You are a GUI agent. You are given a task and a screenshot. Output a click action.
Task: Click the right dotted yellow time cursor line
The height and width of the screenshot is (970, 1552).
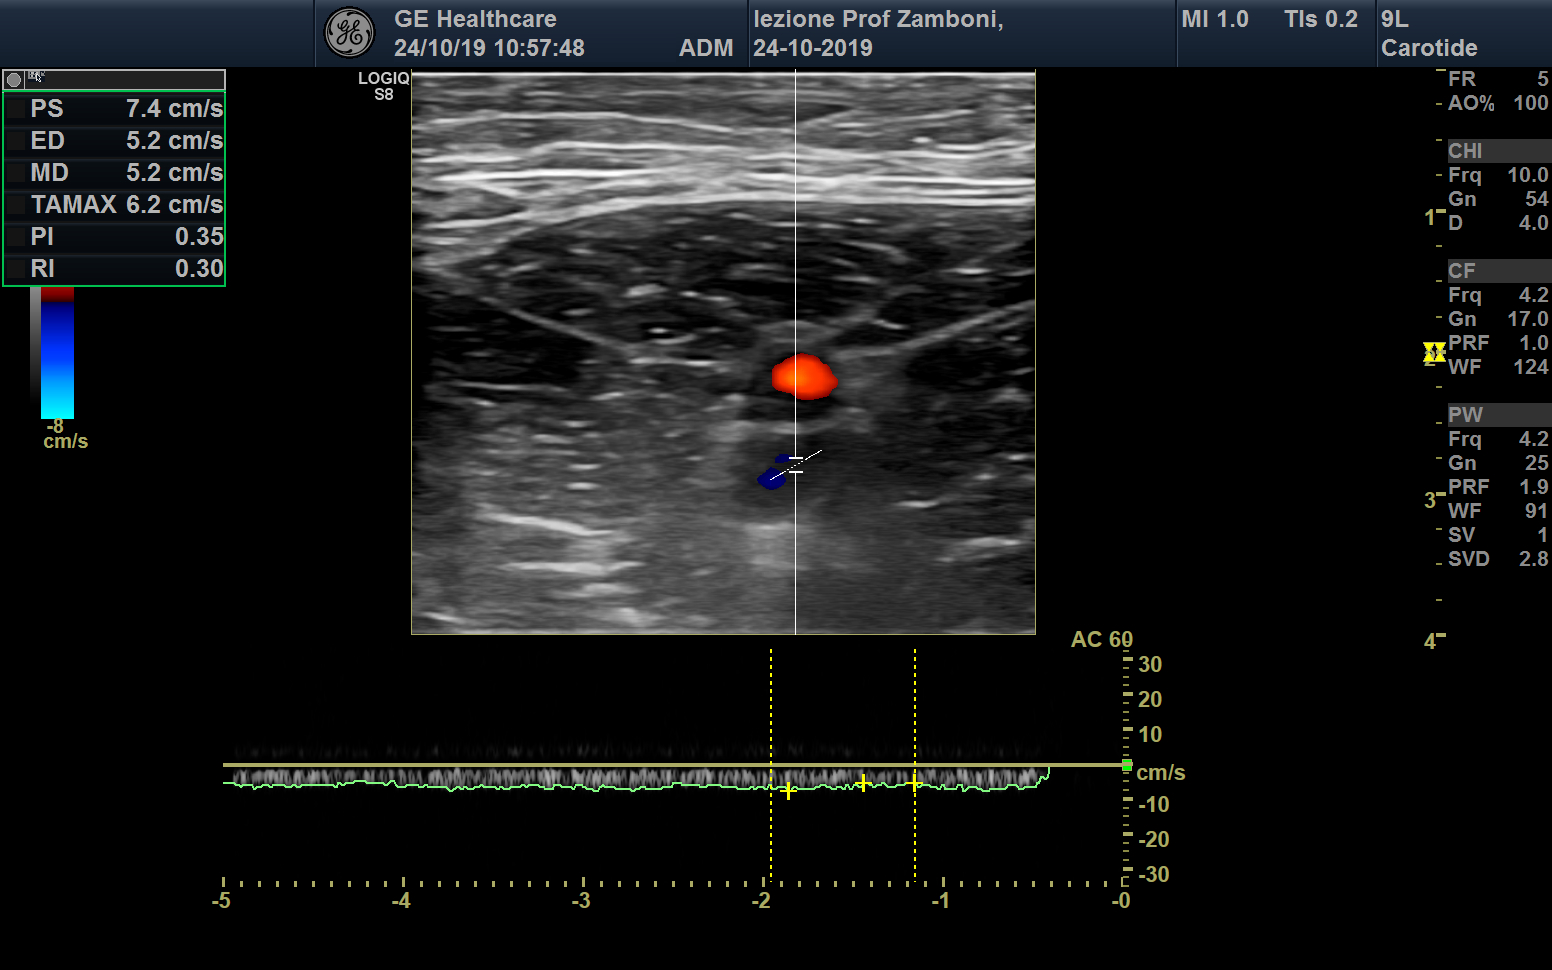point(915,765)
